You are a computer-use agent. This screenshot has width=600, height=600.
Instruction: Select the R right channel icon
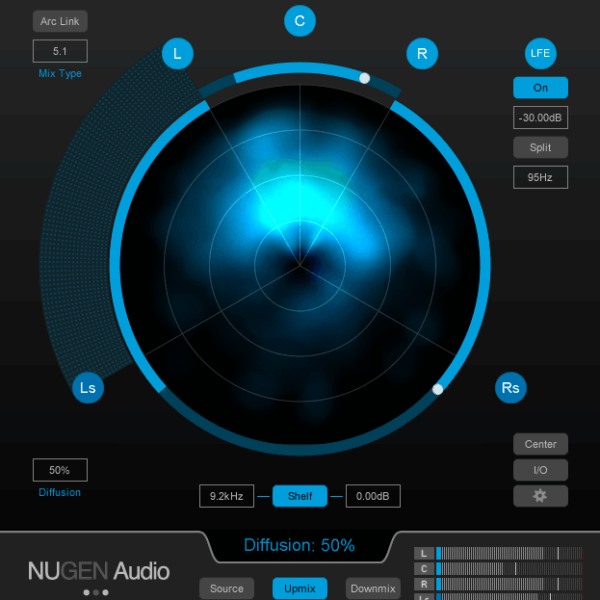[422, 54]
